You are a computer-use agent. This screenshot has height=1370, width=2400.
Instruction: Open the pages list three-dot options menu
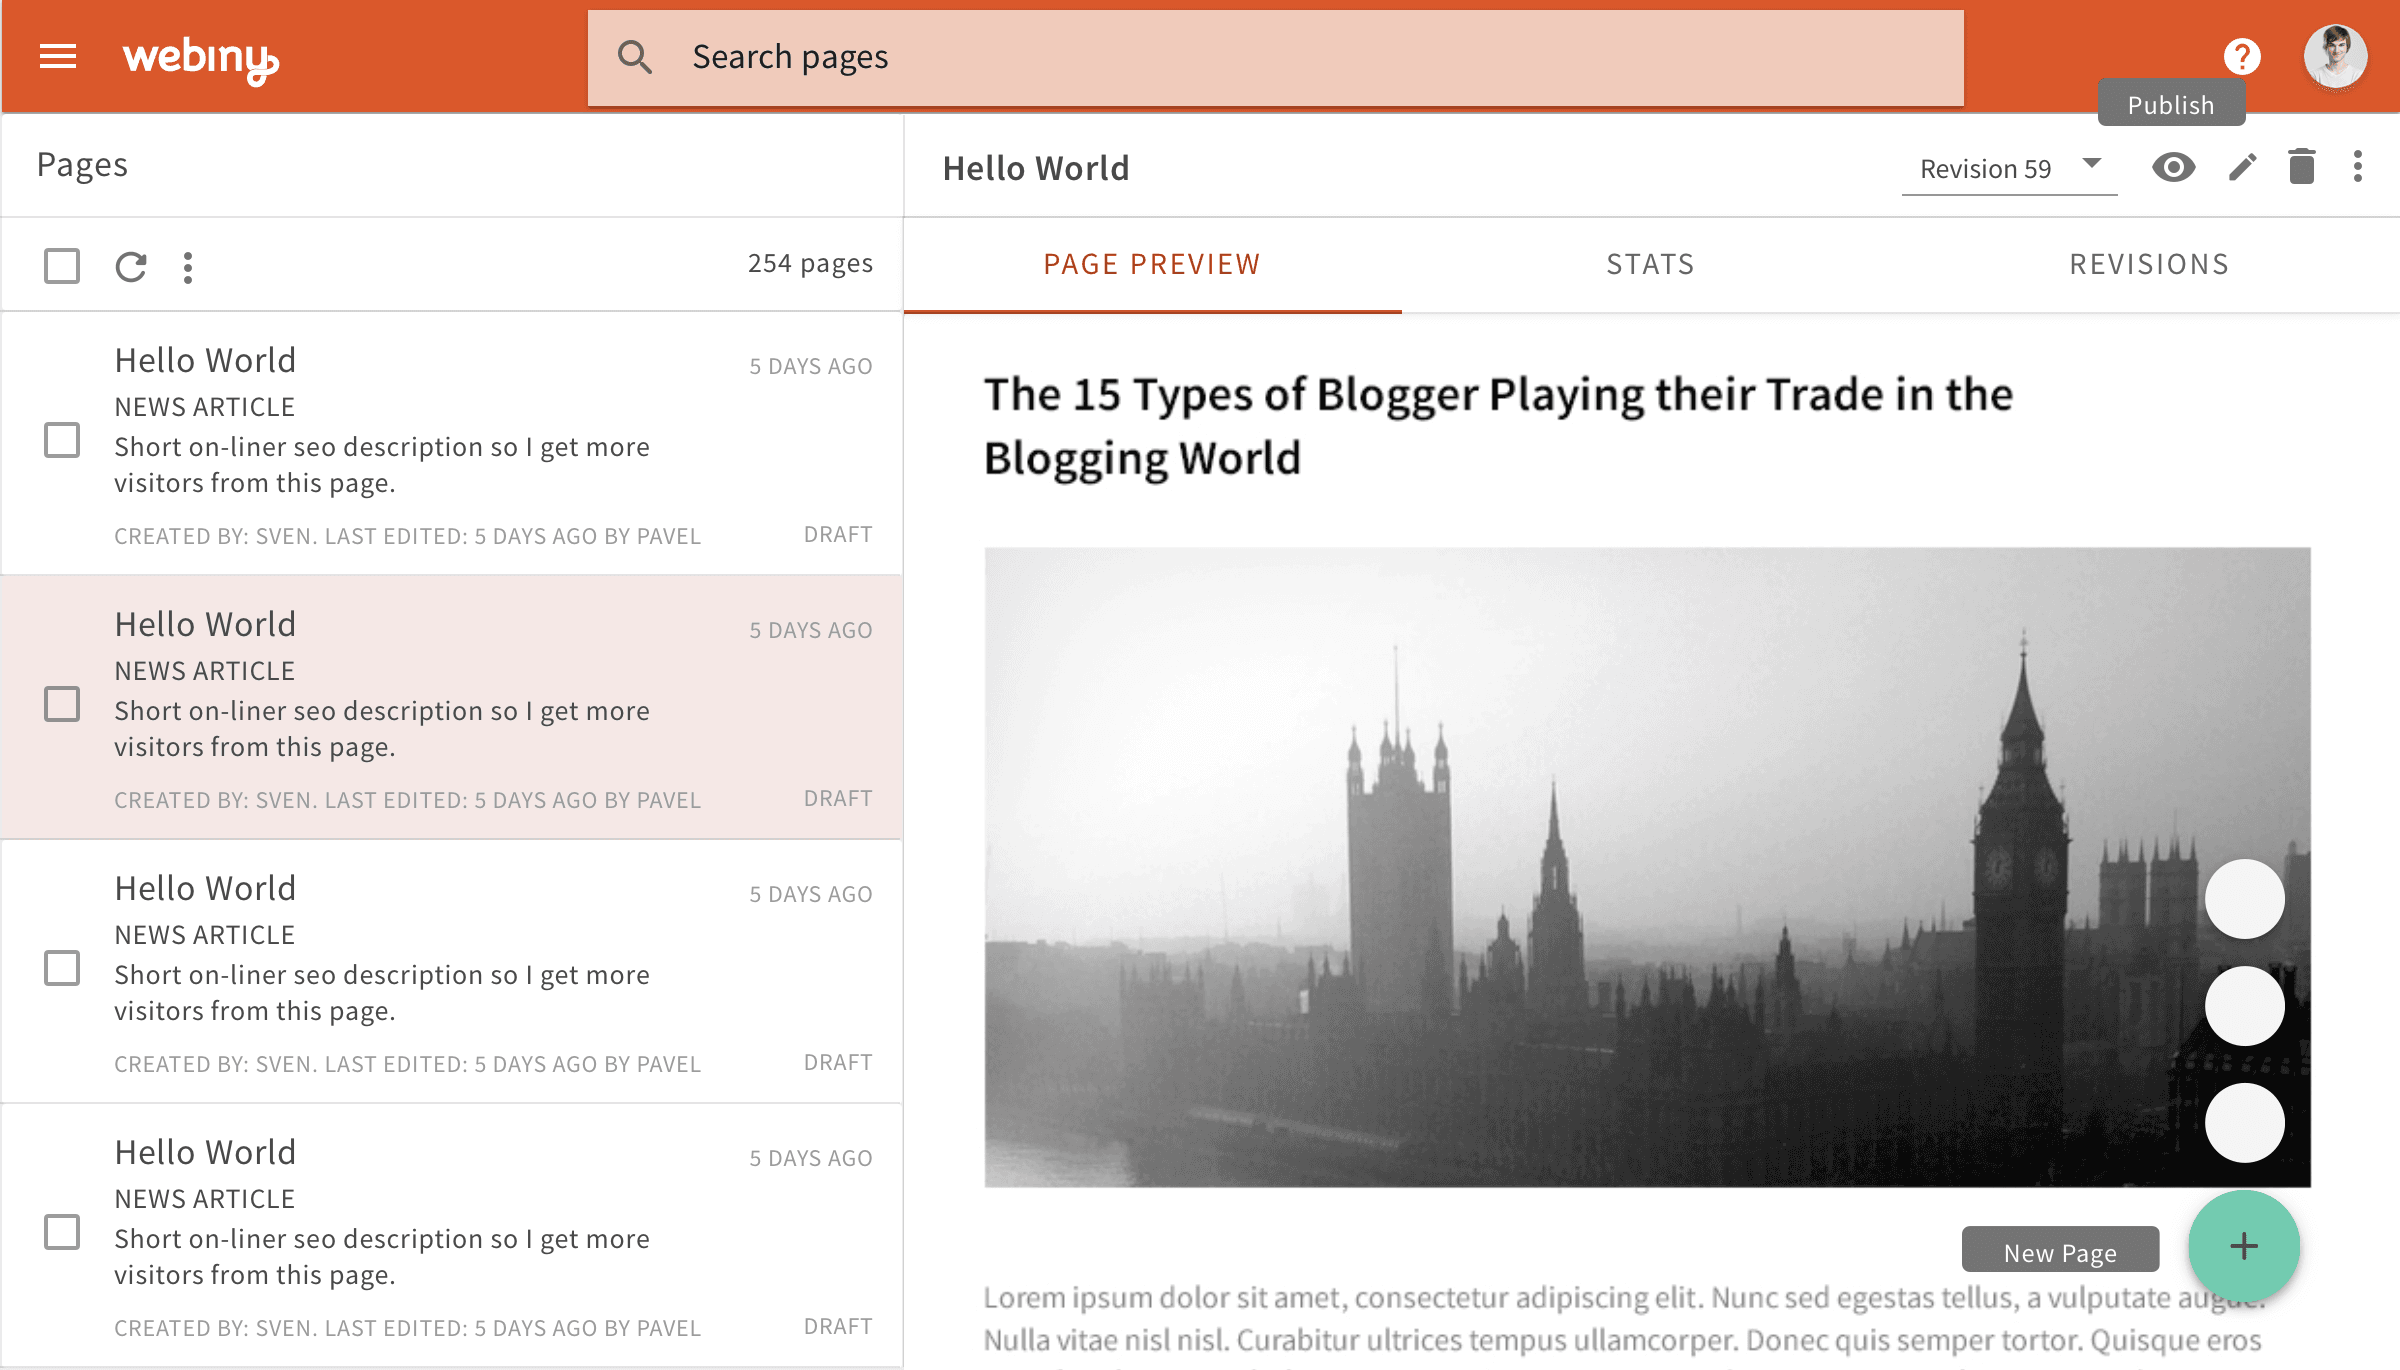(188, 267)
